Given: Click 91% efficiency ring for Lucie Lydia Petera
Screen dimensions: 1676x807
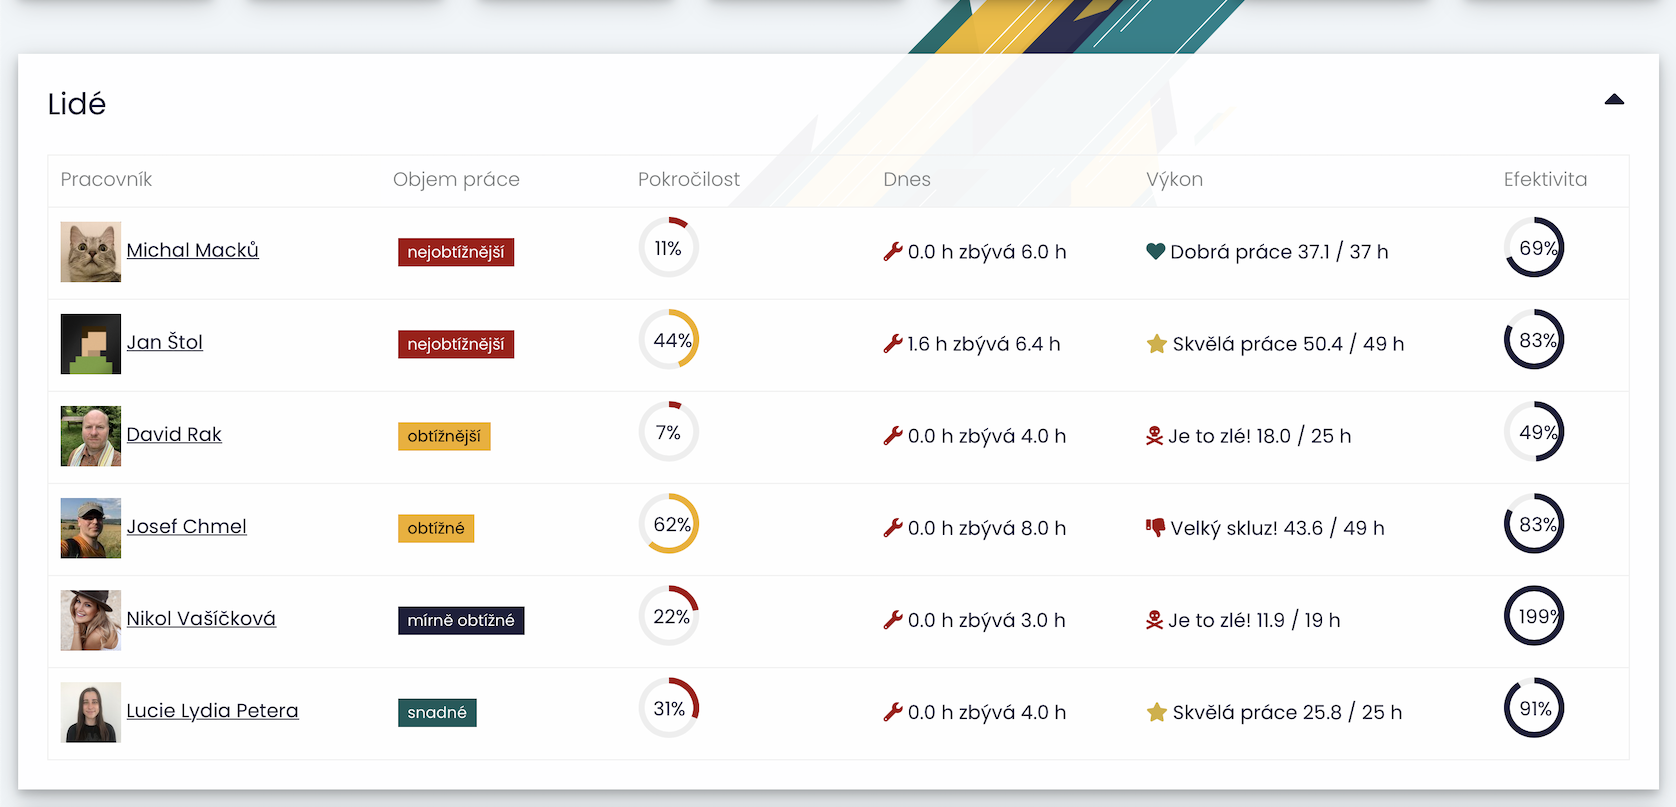Looking at the screenshot, I should click(1534, 708).
